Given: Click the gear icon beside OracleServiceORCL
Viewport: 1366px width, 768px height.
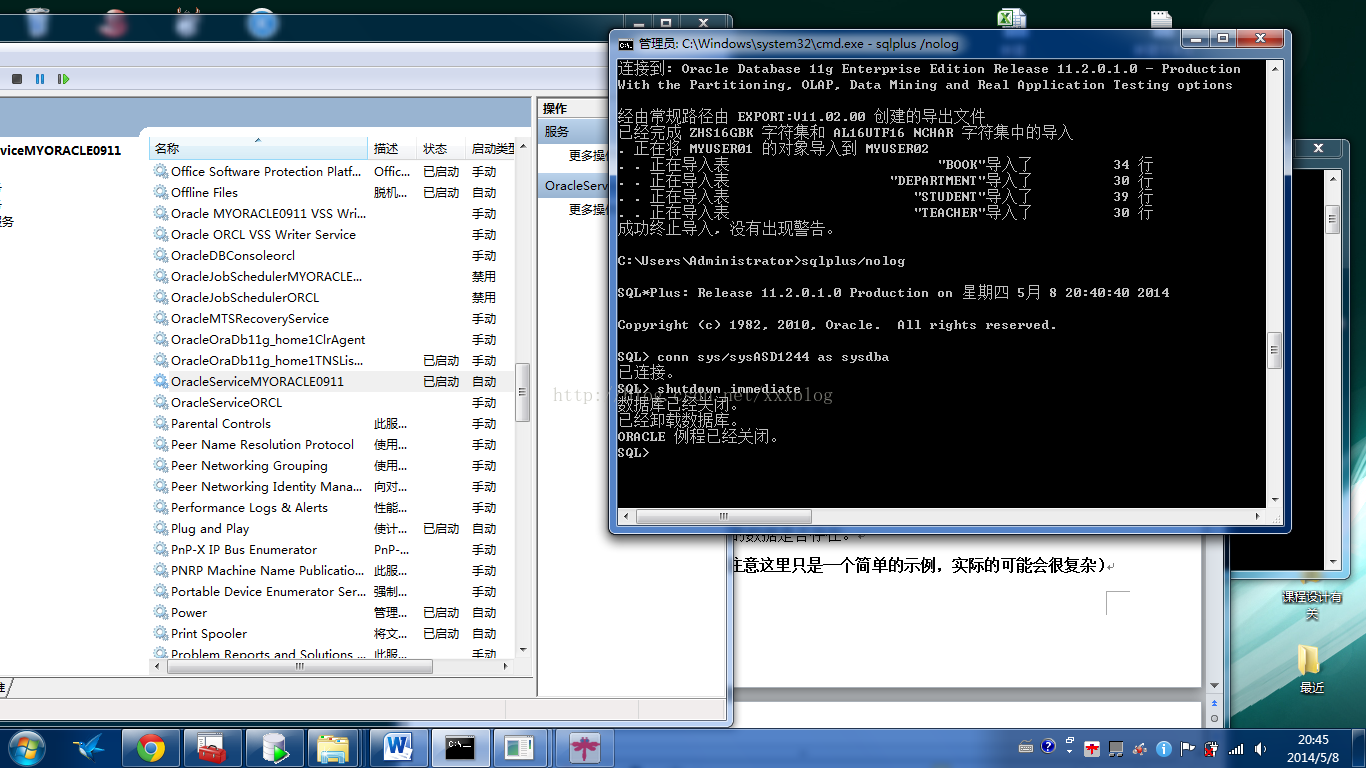Looking at the screenshot, I should pos(161,402).
